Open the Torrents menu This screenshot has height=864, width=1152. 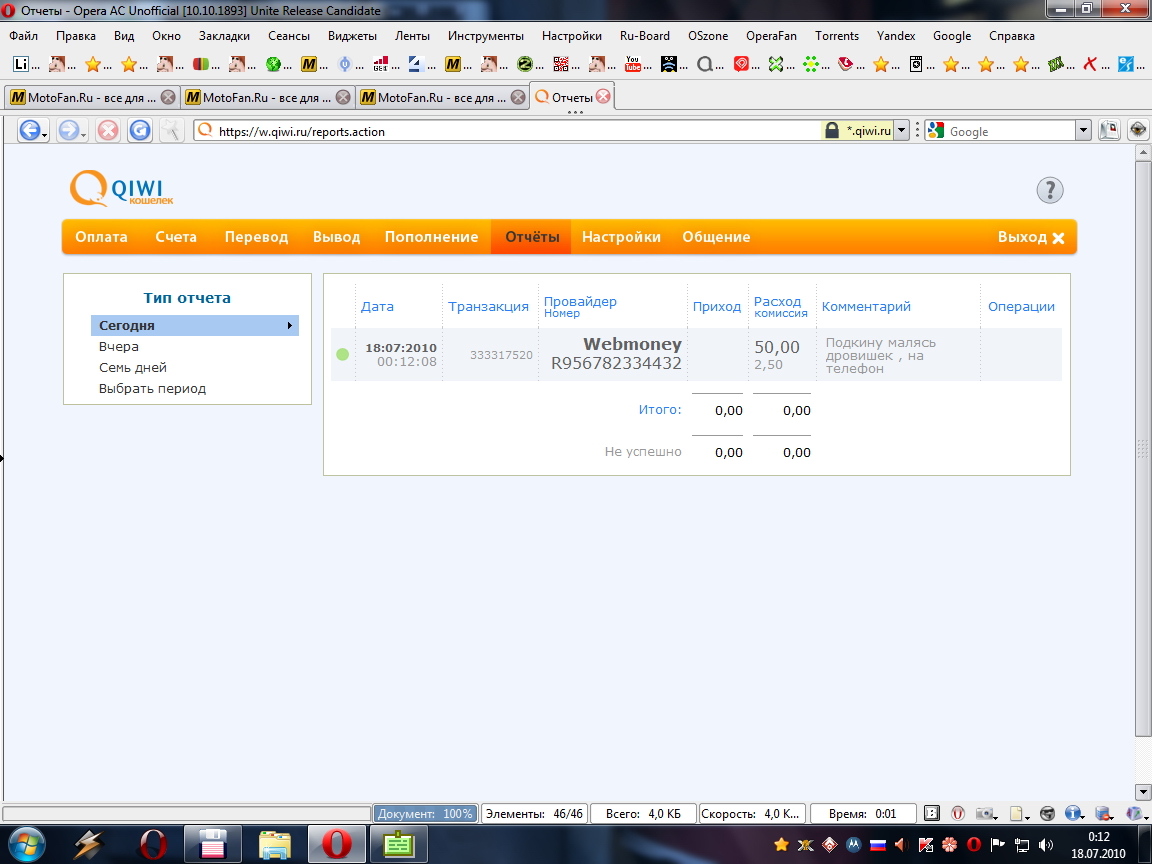pos(837,35)
